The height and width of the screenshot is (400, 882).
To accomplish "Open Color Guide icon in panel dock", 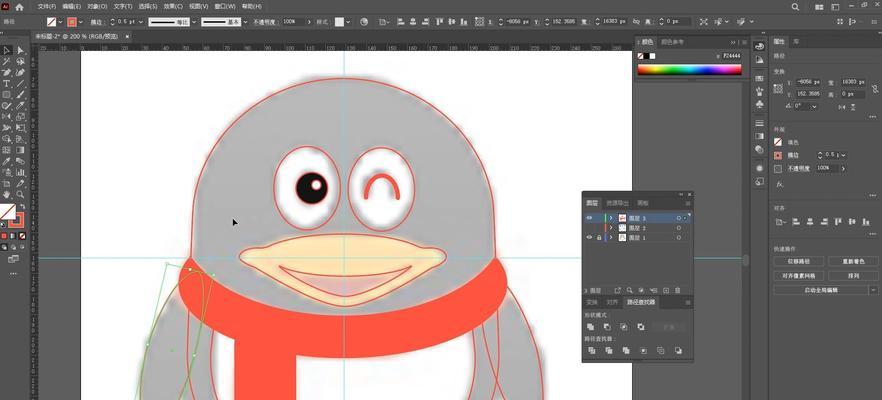I will coord(759,60).
